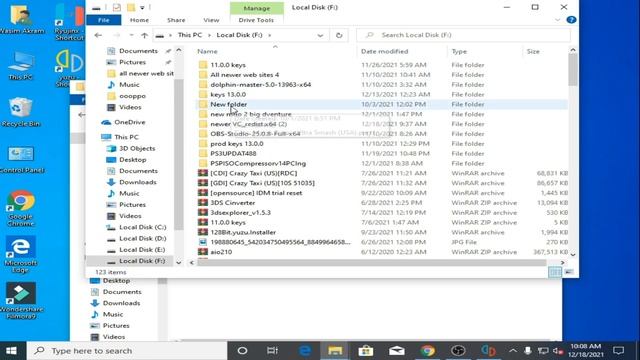
Task: Open the View ribbon tab
Action: 211,20
